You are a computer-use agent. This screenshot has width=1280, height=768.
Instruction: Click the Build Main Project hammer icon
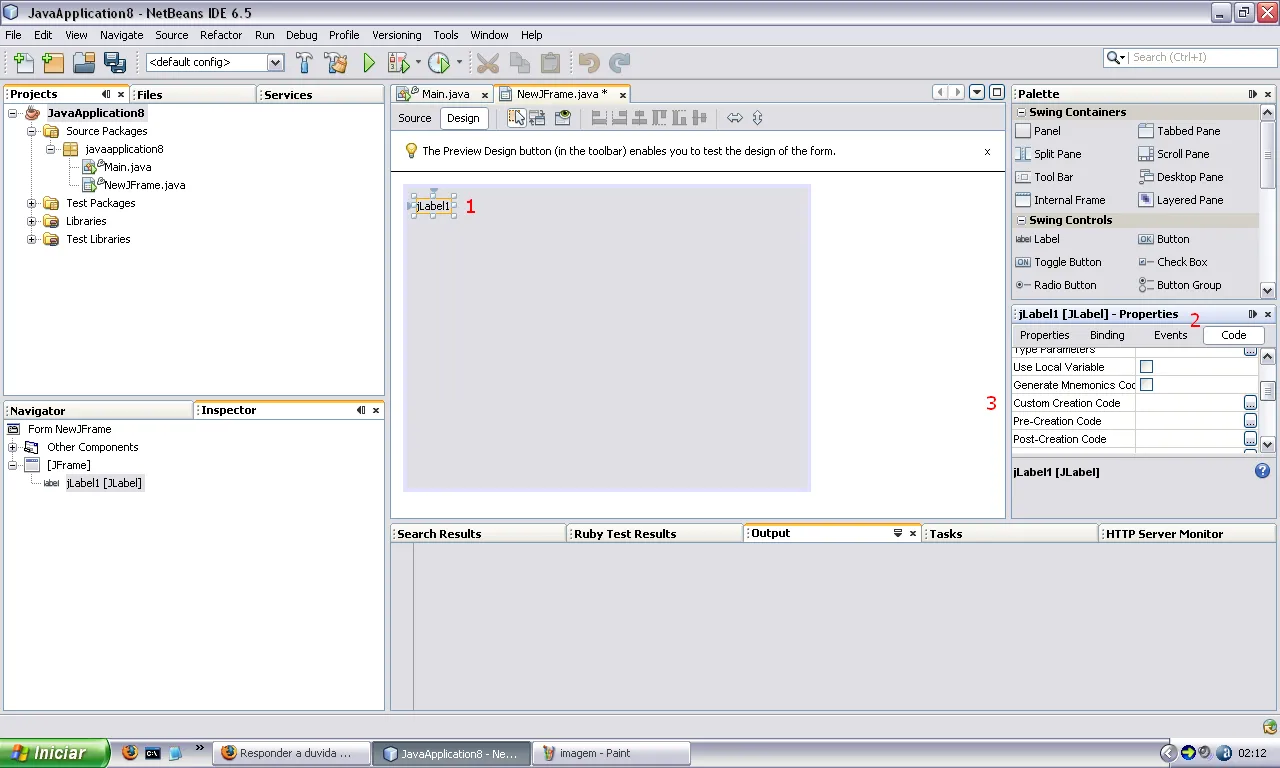[305, 63]
